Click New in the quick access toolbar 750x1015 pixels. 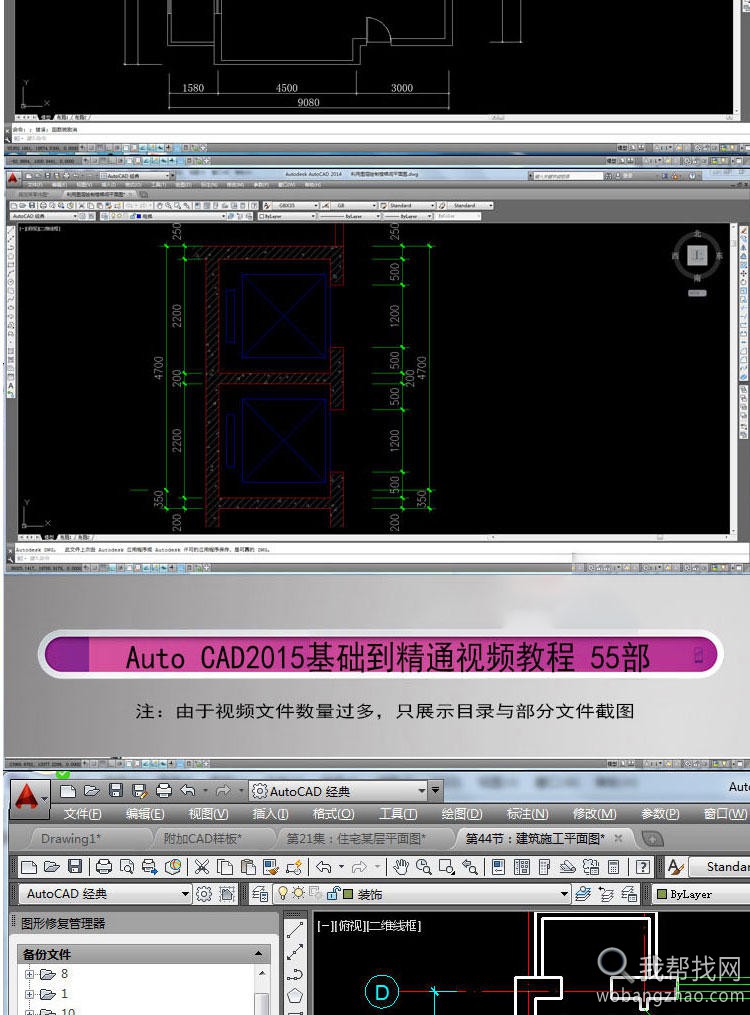(x=68, y=790)
